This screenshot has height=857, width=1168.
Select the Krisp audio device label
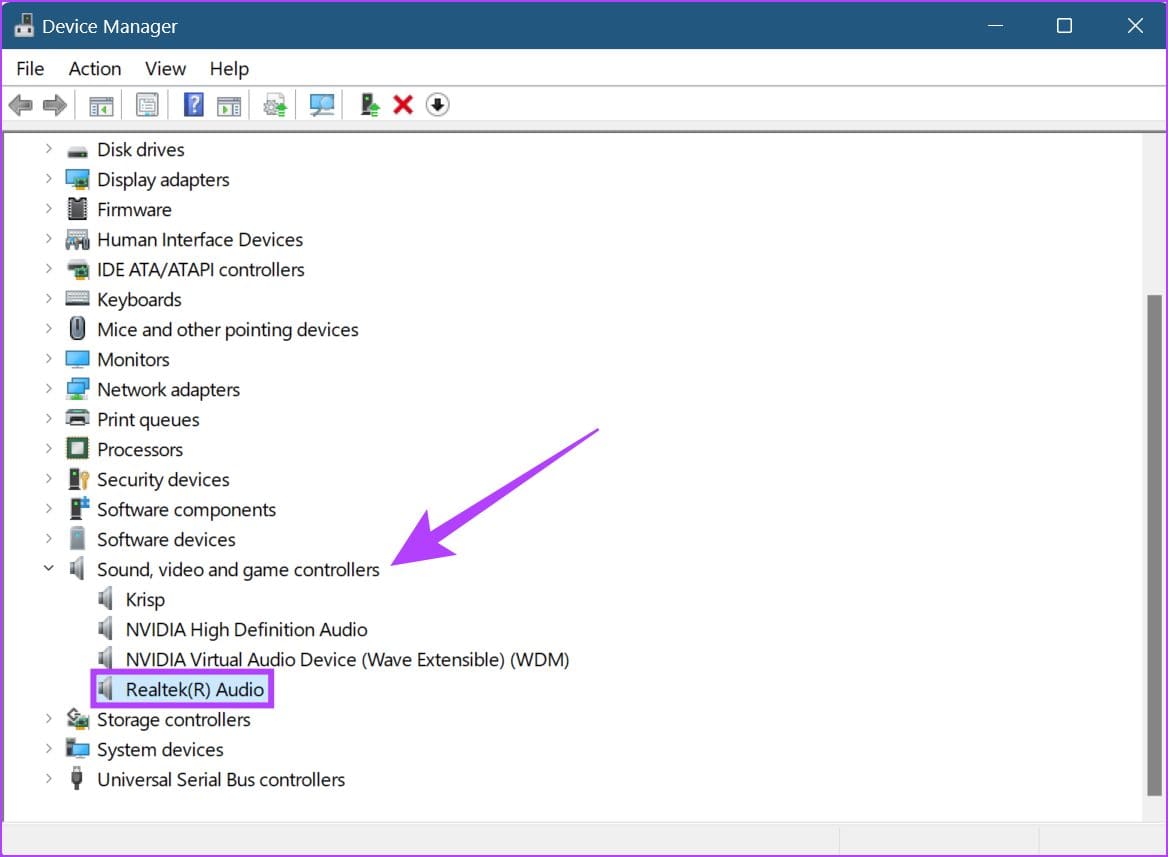click(145, 599)
